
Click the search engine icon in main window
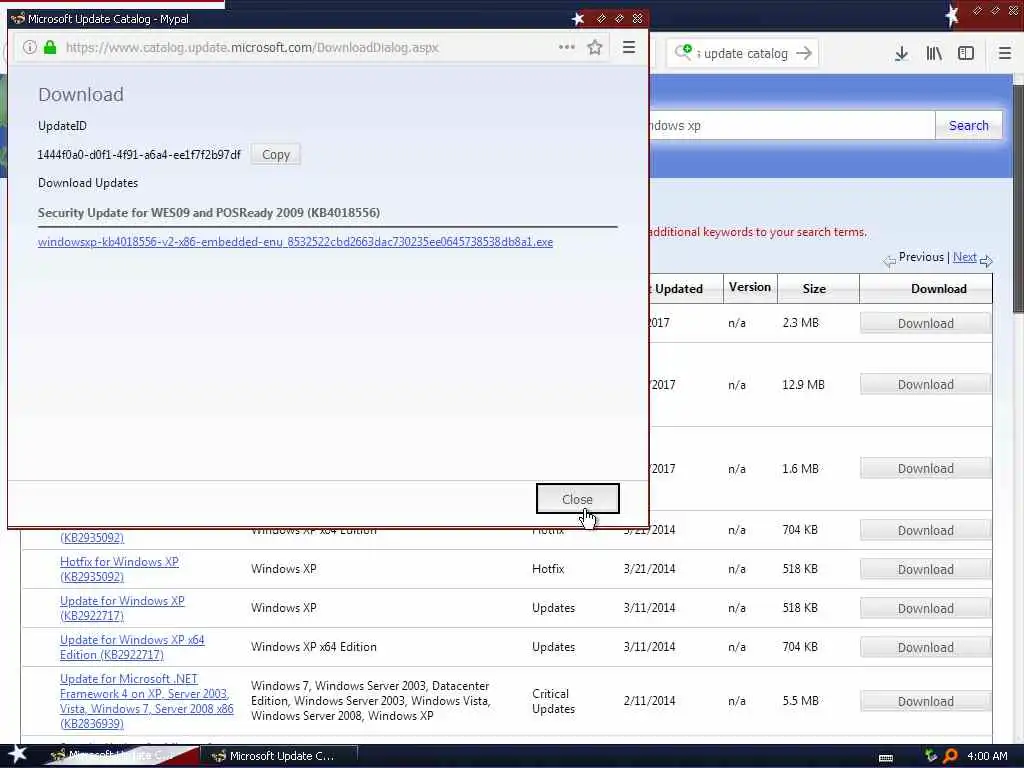pyautogui.click(x=683, y=52)
